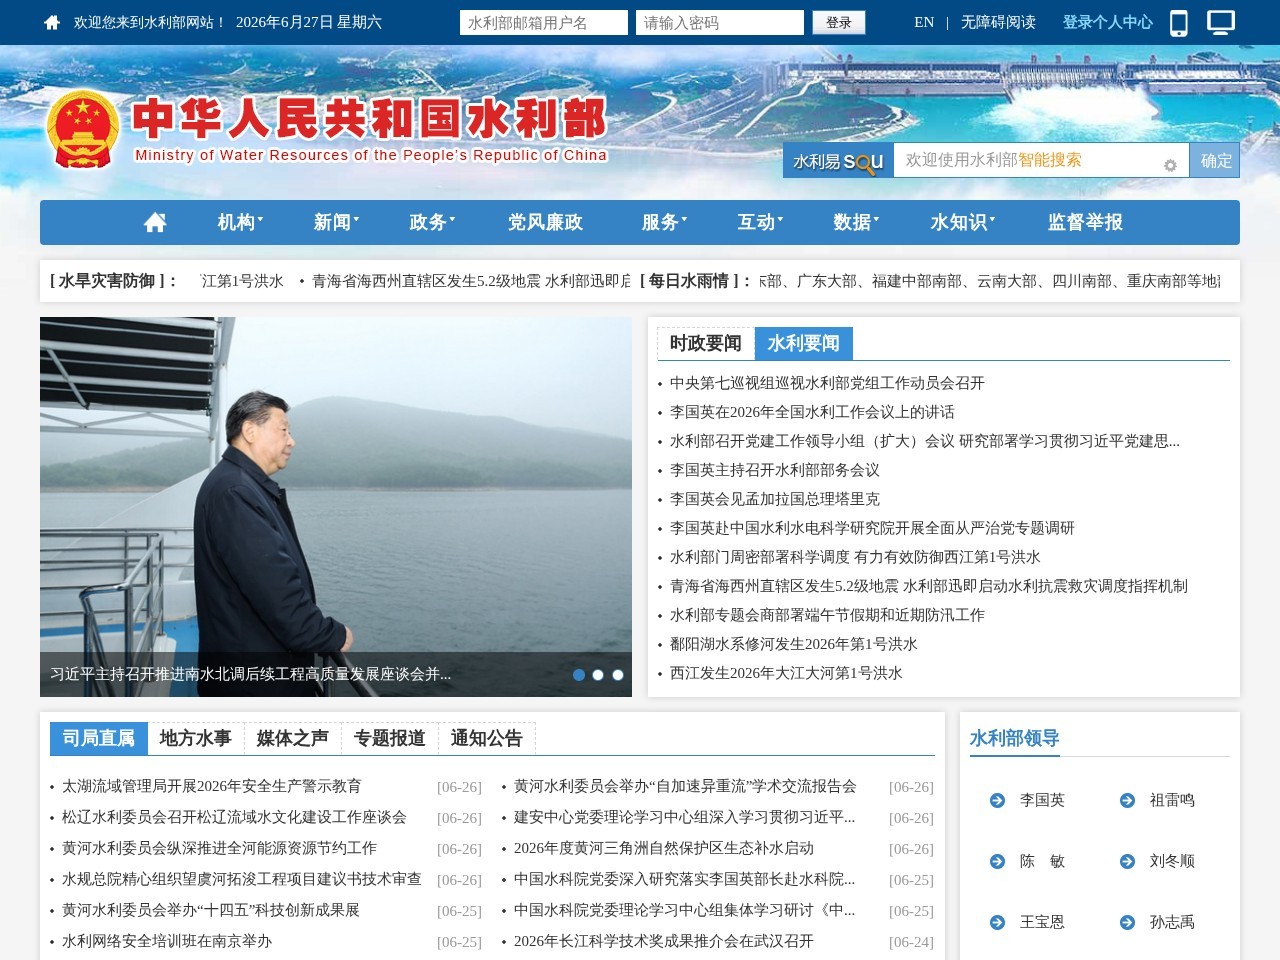The image size is (1280, 960).
Task: Click arrow icon beside 刘冬顺
Action: pos(1127,861)
